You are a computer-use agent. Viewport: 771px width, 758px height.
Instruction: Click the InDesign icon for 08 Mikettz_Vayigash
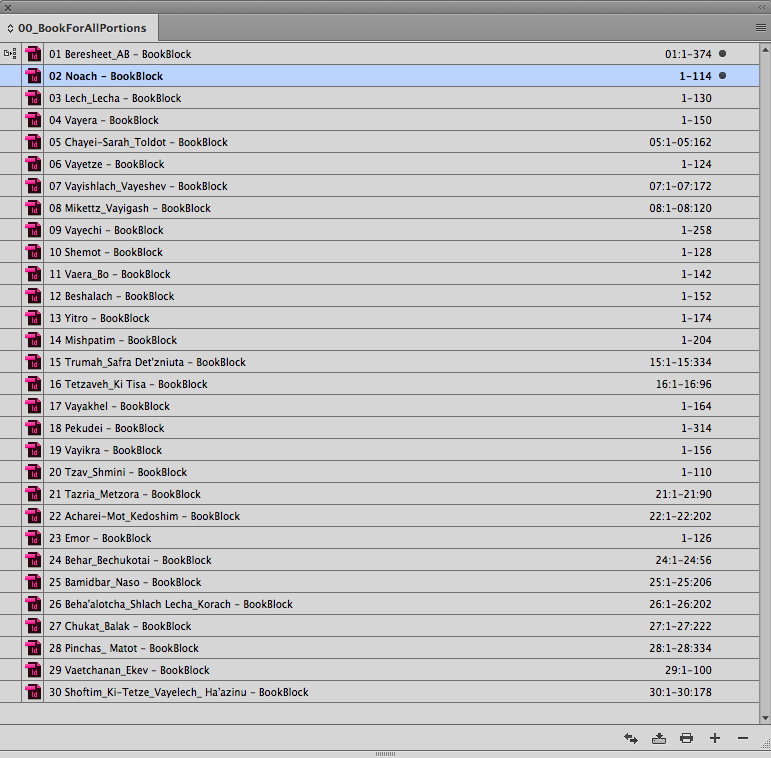(x=33, y=208)
